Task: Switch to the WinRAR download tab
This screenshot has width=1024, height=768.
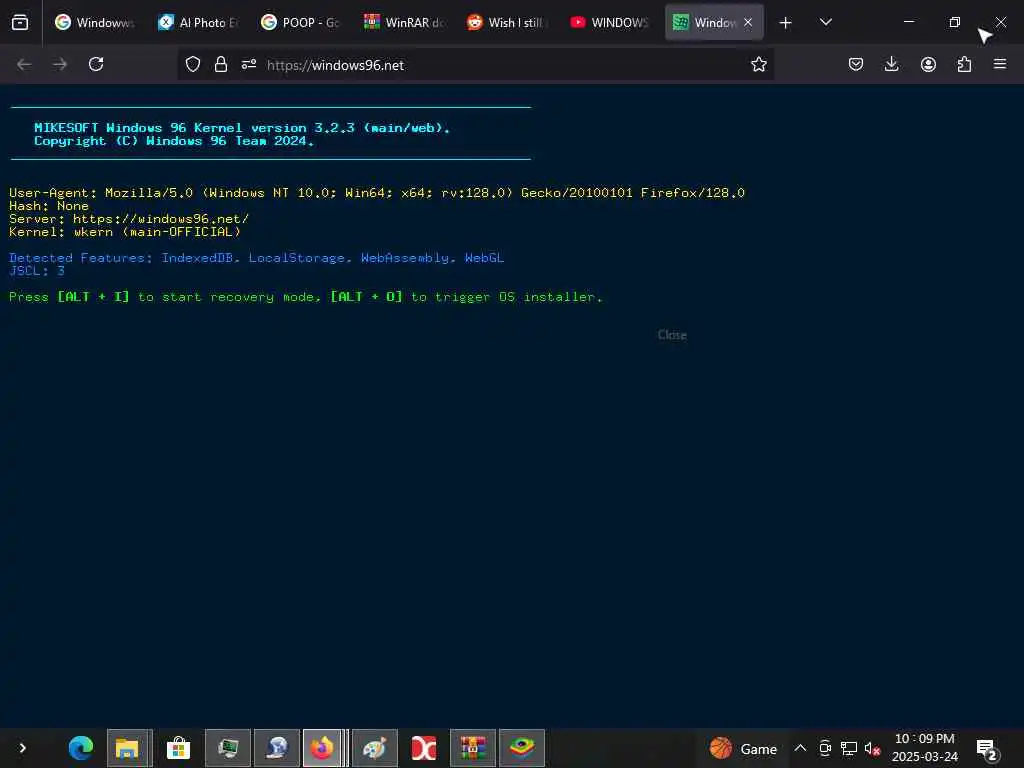Action: [x=404, y=22]
